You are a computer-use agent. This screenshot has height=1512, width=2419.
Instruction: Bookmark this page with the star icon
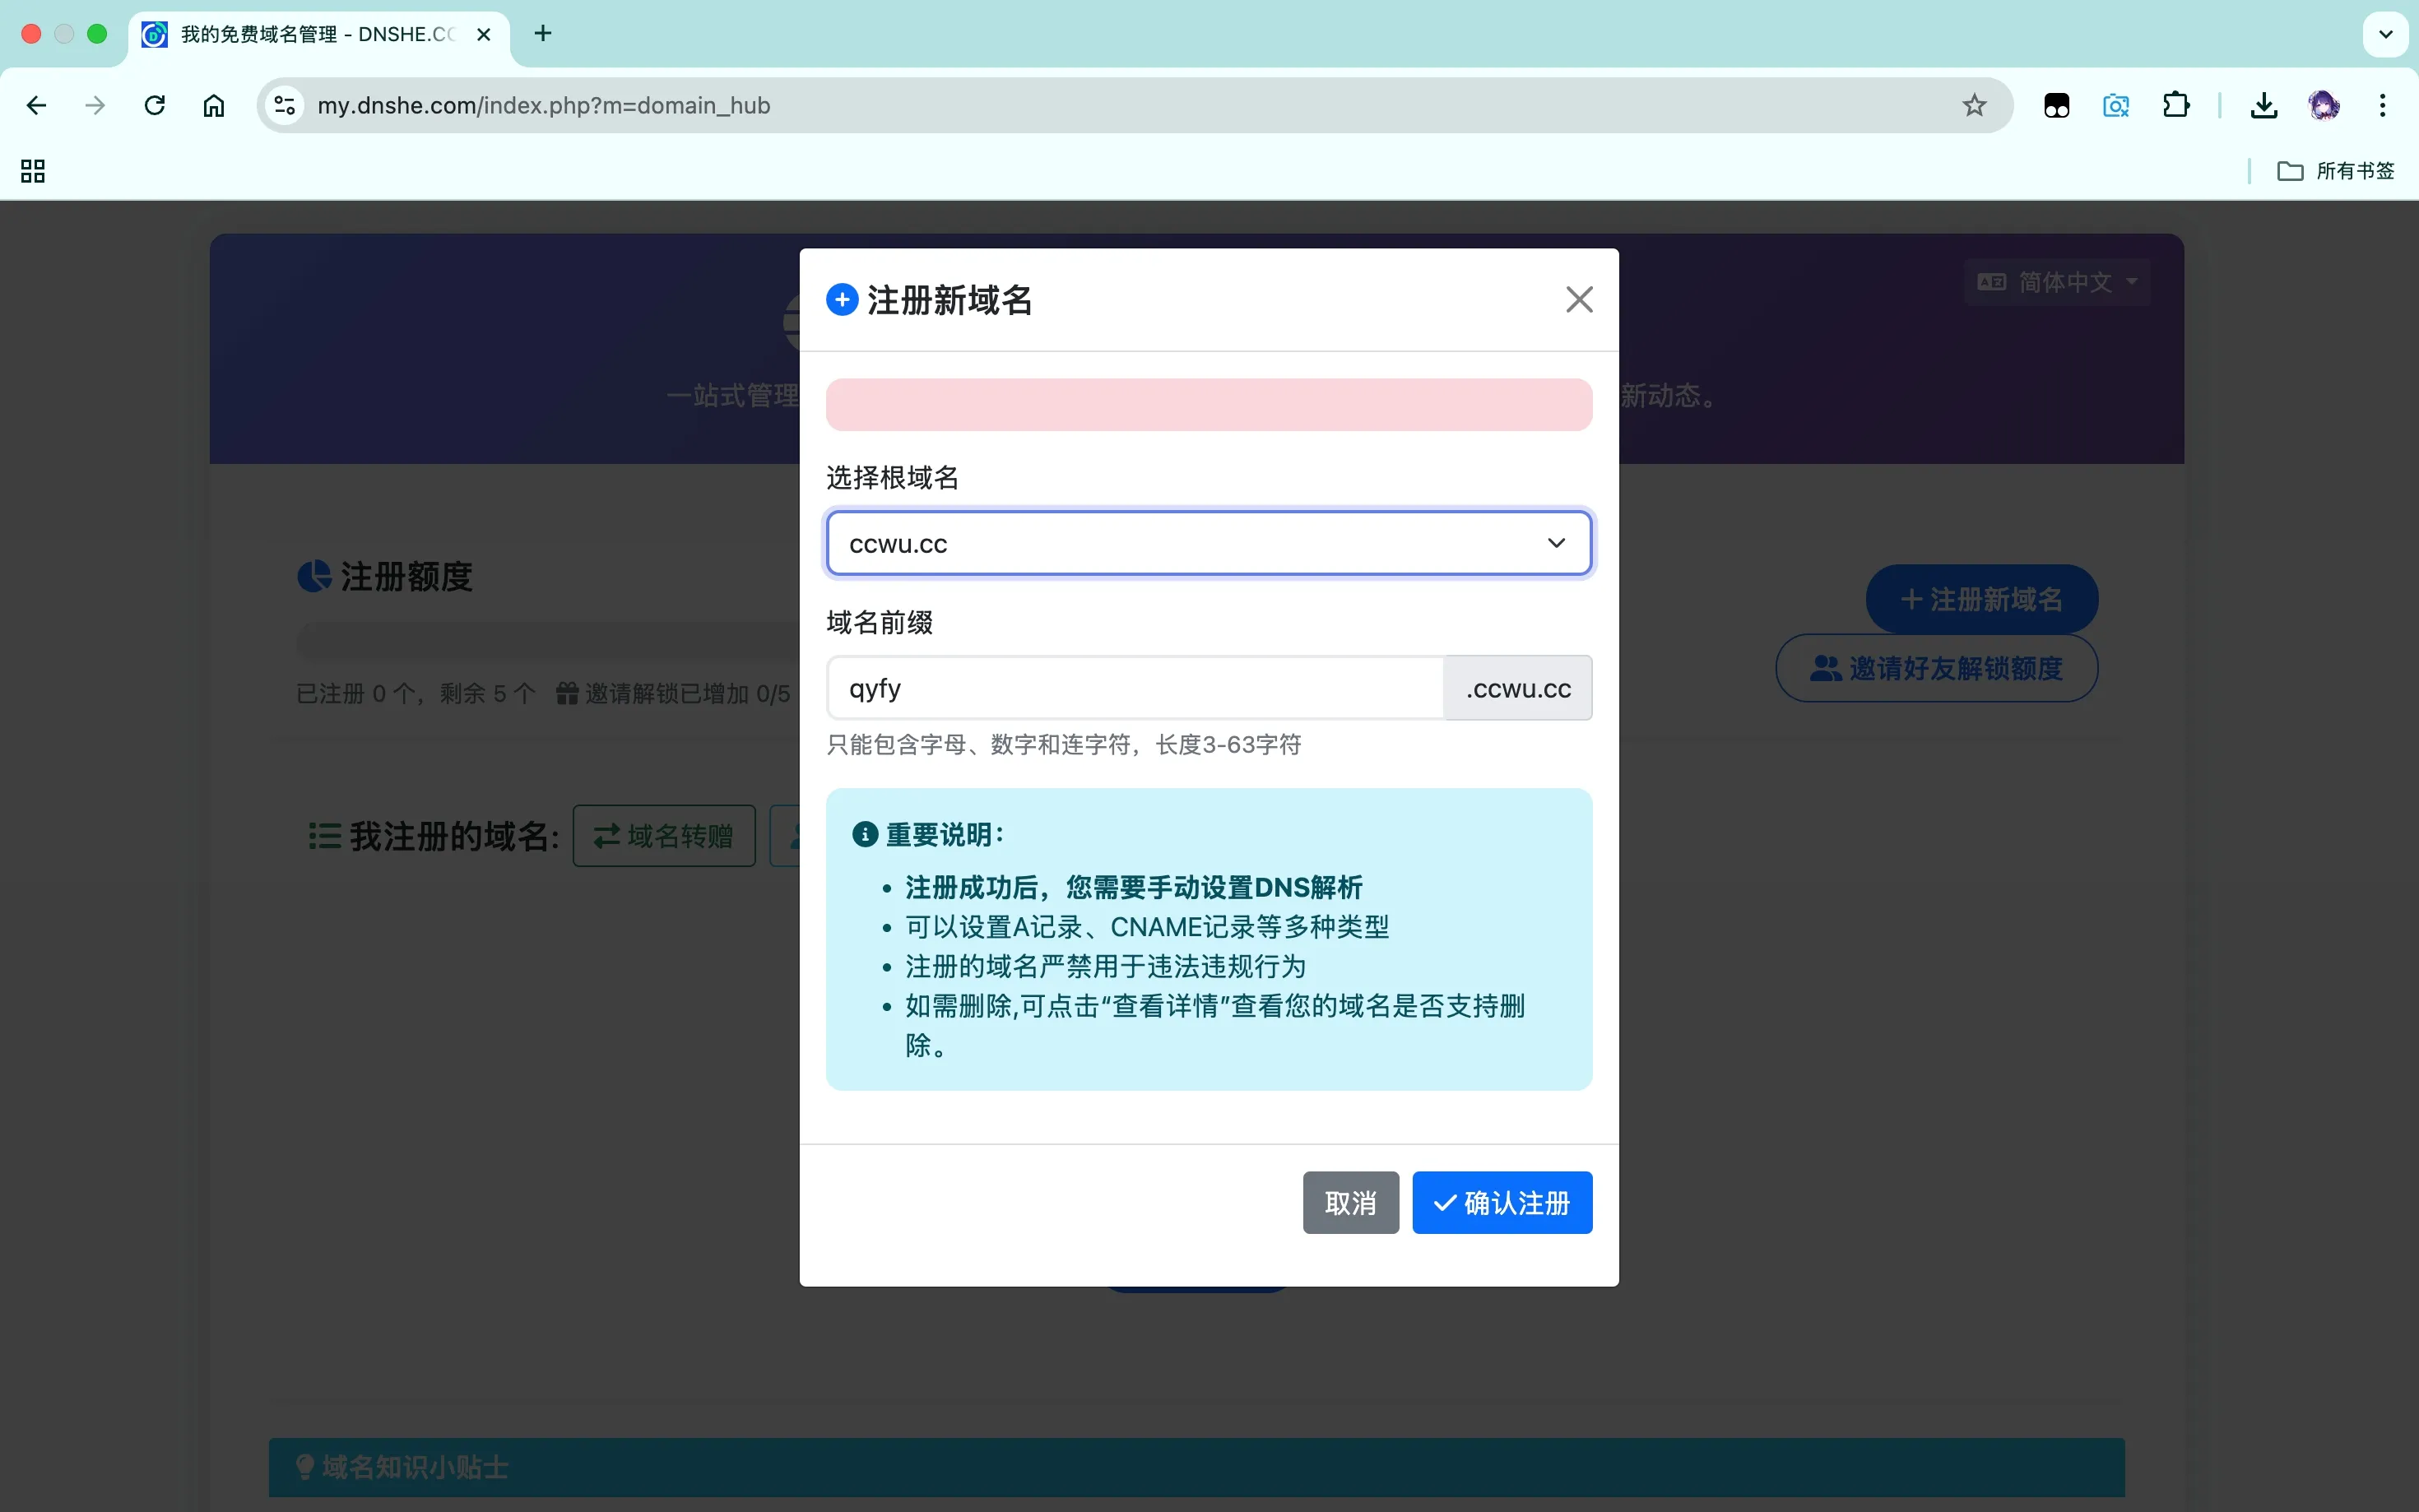1973,105
